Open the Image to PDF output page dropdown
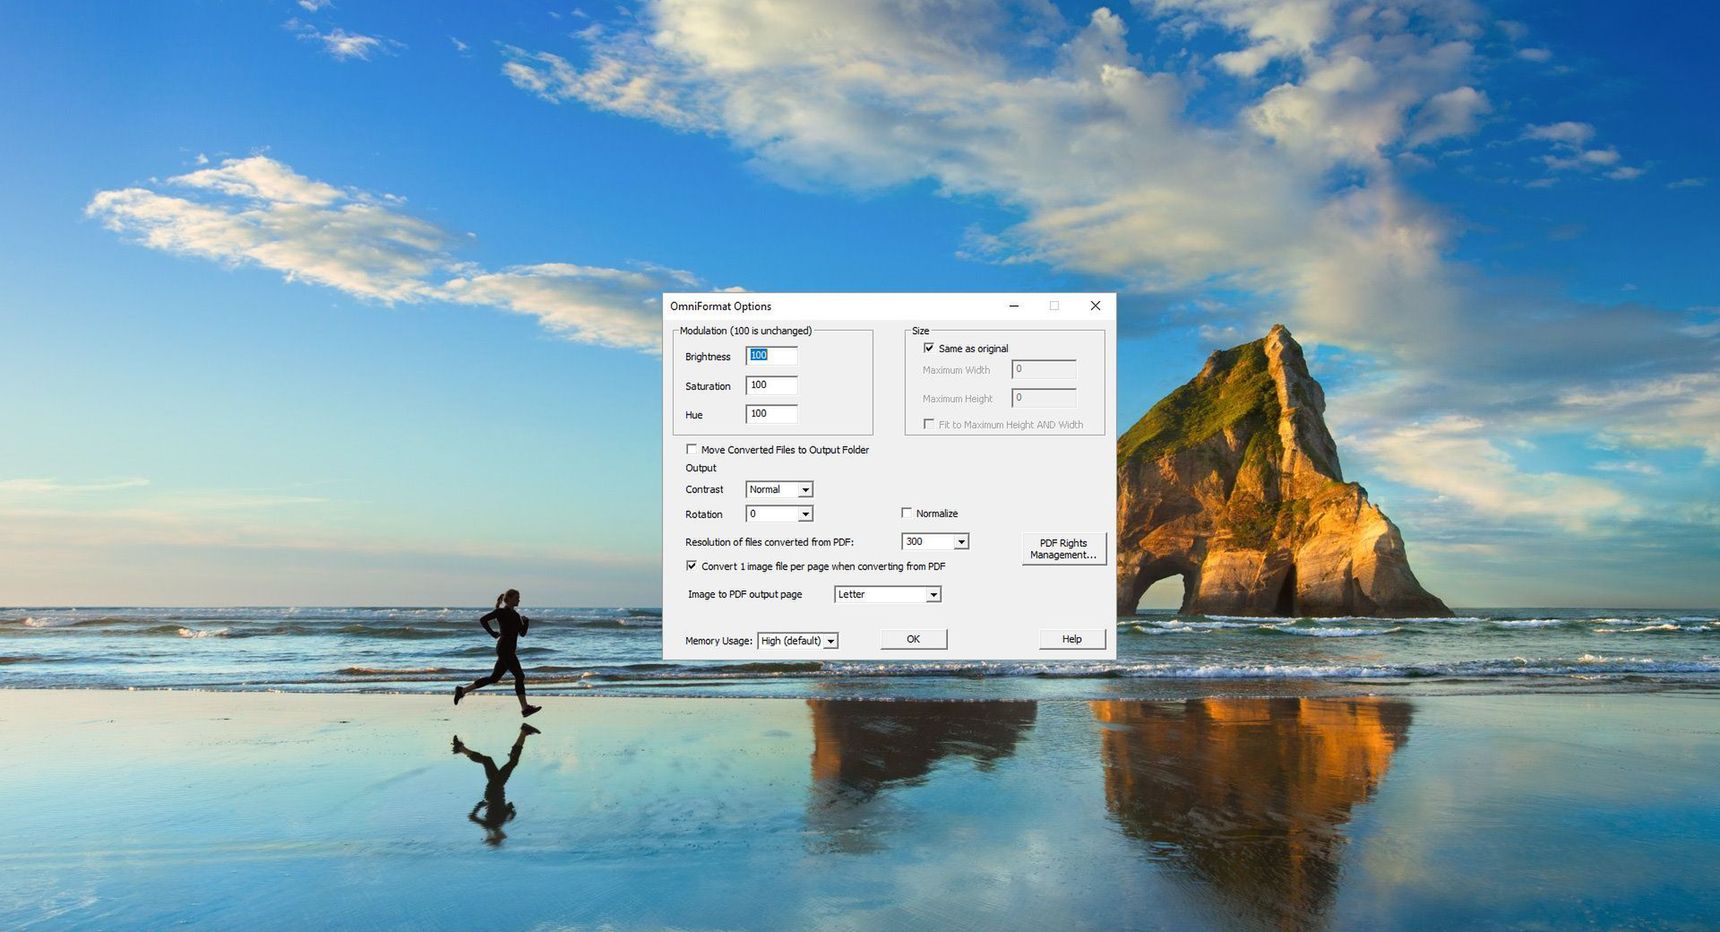1720x932 pixels. click(887, 594)
